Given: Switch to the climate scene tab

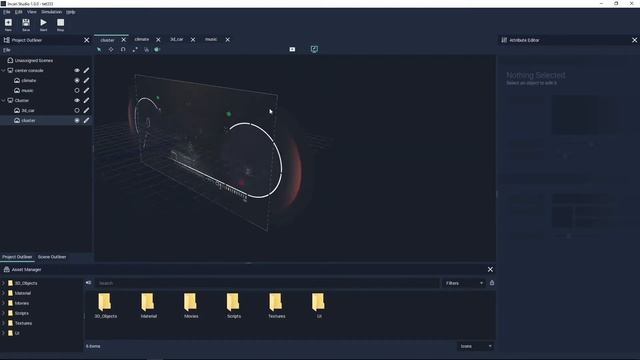Looking at the screenshot, I should click(x=142, y=39).
